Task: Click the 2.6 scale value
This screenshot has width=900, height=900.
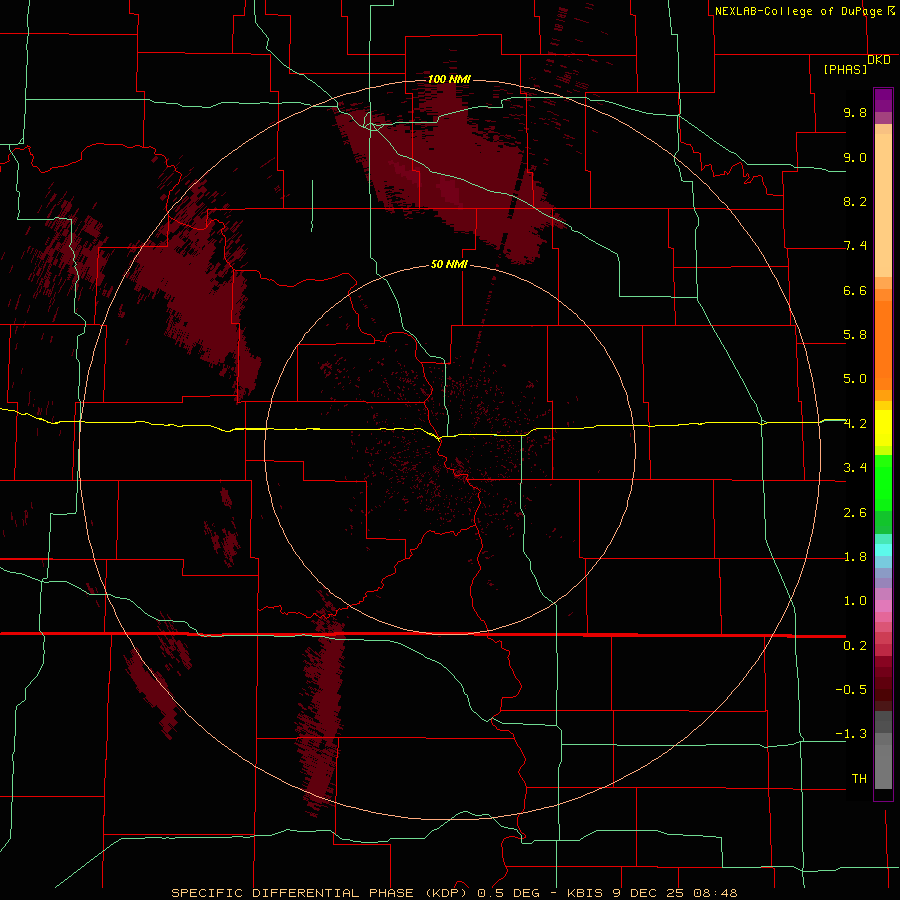Action: [x=855, y=513]
